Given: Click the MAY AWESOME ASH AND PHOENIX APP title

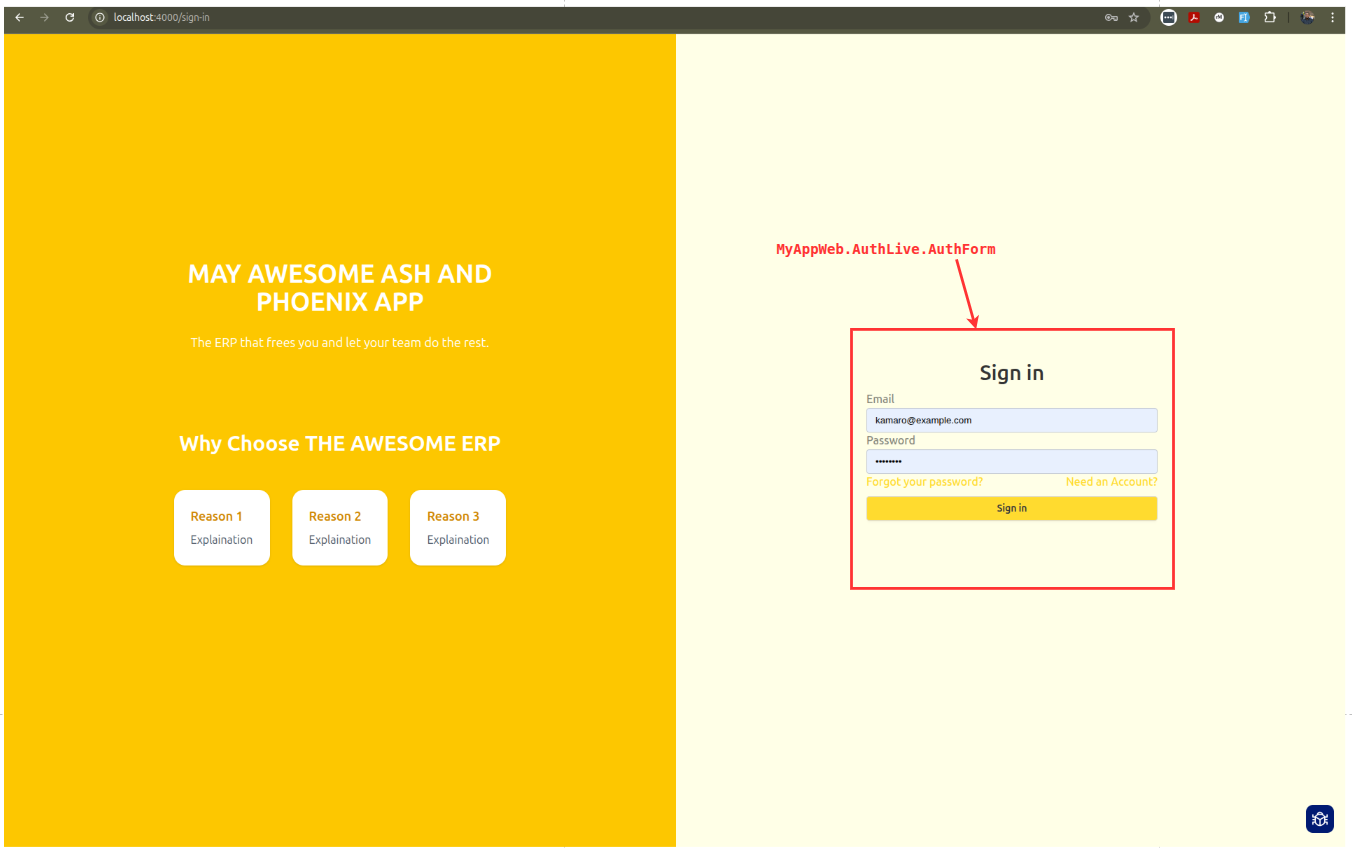Looking at the screenshot, I should tap(340, 287).
